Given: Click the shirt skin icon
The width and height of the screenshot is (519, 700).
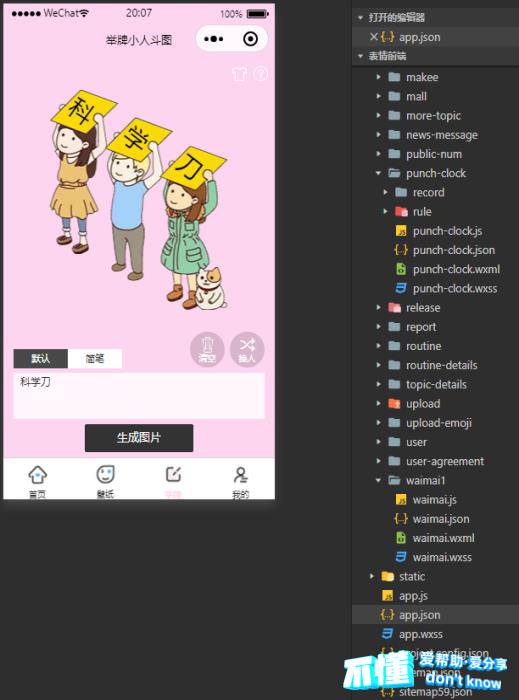Looking at the screenshot, I should click(x=240, y=74).
